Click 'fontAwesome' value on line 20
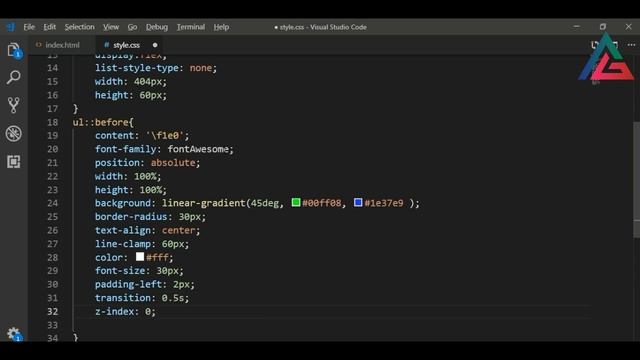This screenshot has width=640, height=360. point(198,149)
